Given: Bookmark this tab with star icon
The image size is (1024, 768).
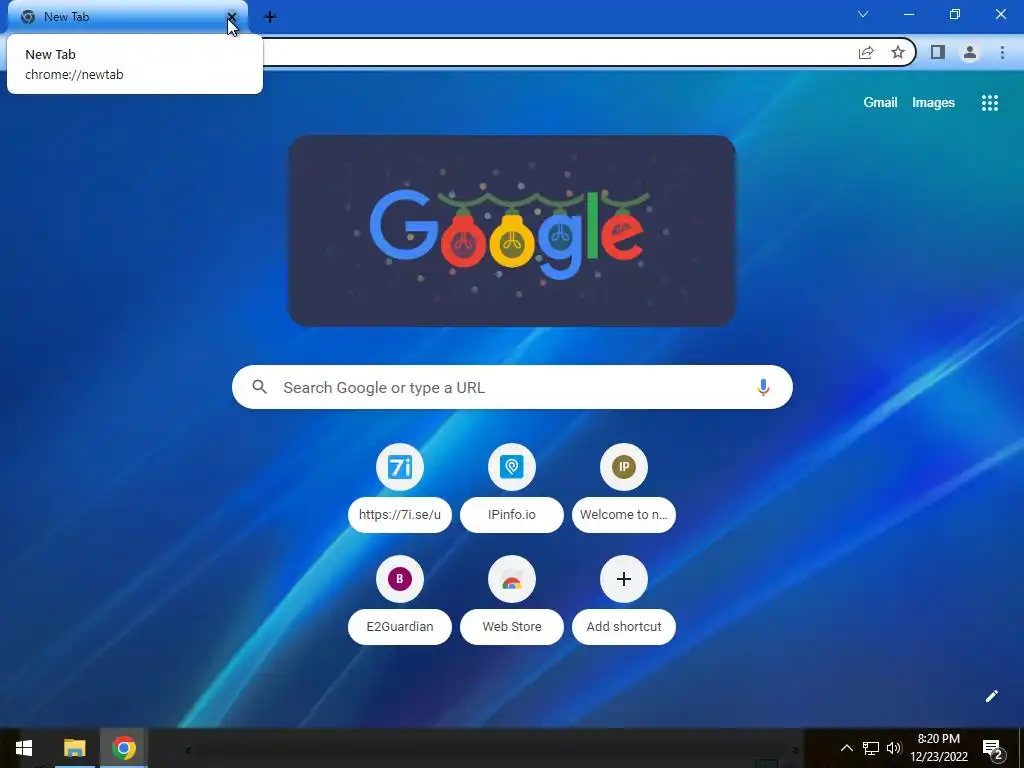Looking at the screenshot, I should pos(898,52).
